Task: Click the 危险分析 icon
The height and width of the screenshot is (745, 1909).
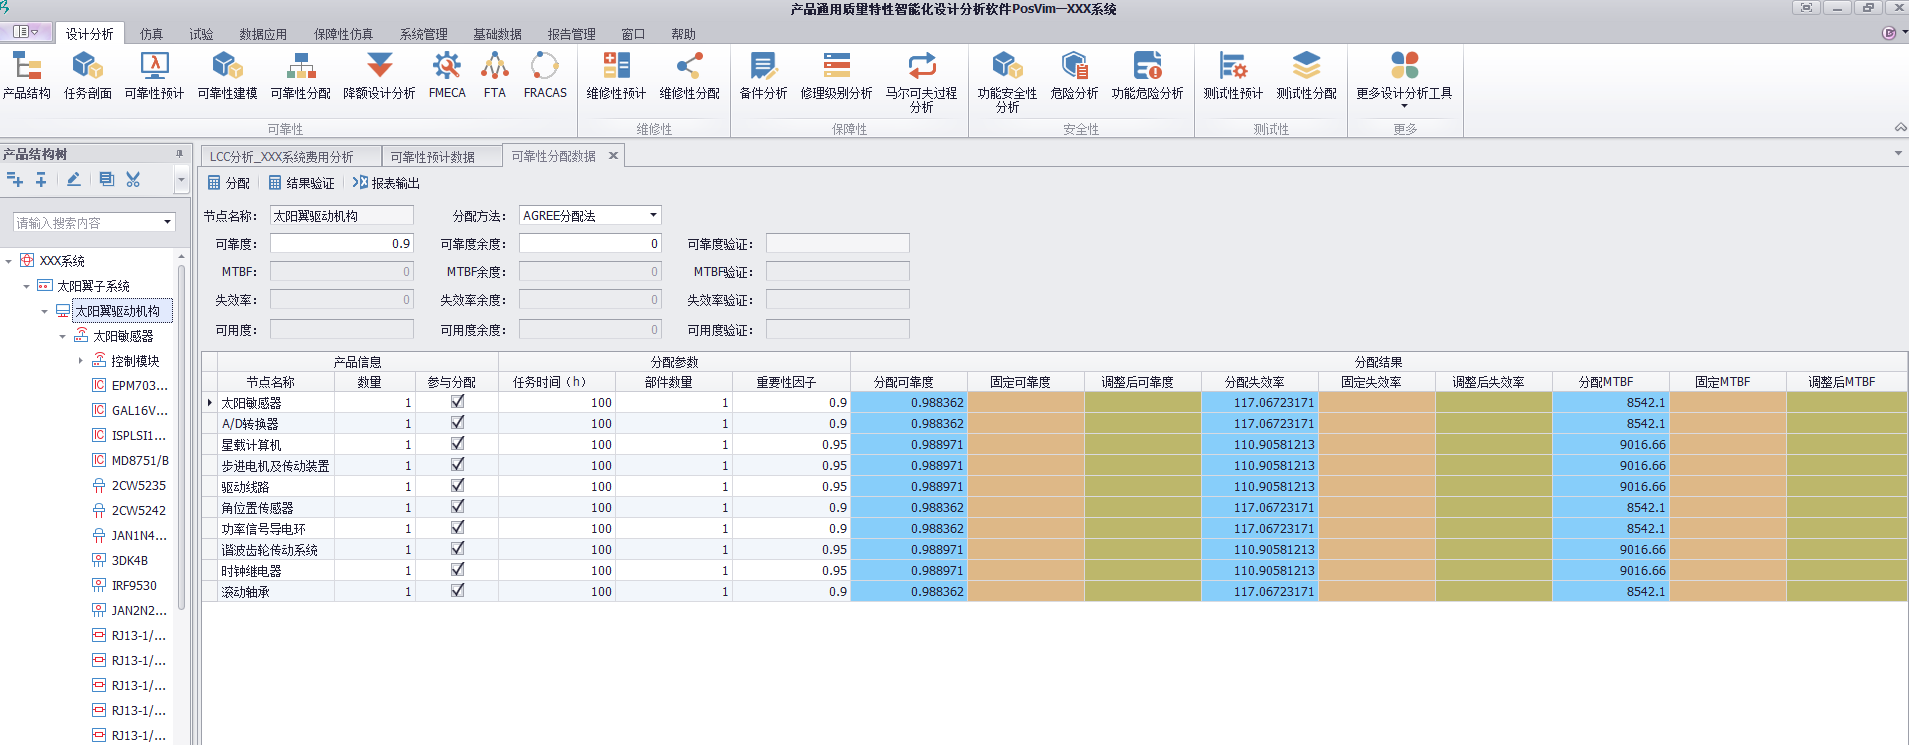Action: (x=1074, y=76)
